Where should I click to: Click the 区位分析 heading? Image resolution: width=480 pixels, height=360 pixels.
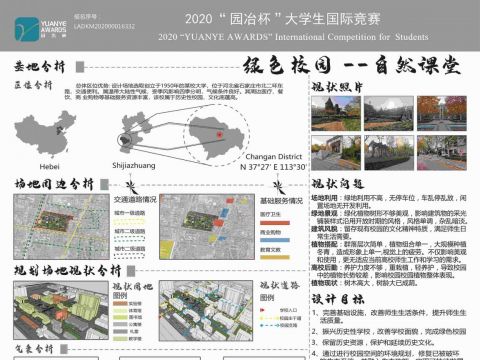33,85
